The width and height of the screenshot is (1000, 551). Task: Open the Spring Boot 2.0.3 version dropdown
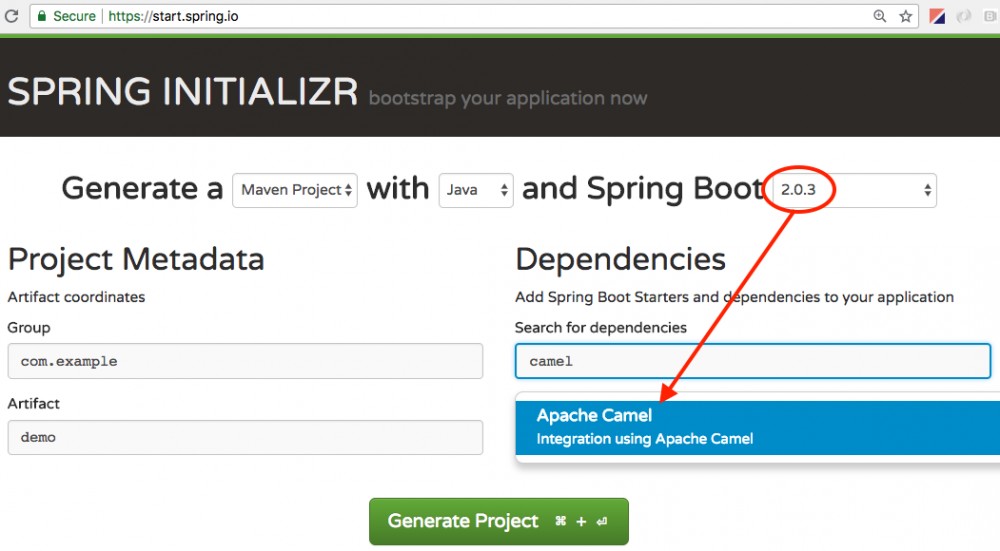(x=854, y=190)
